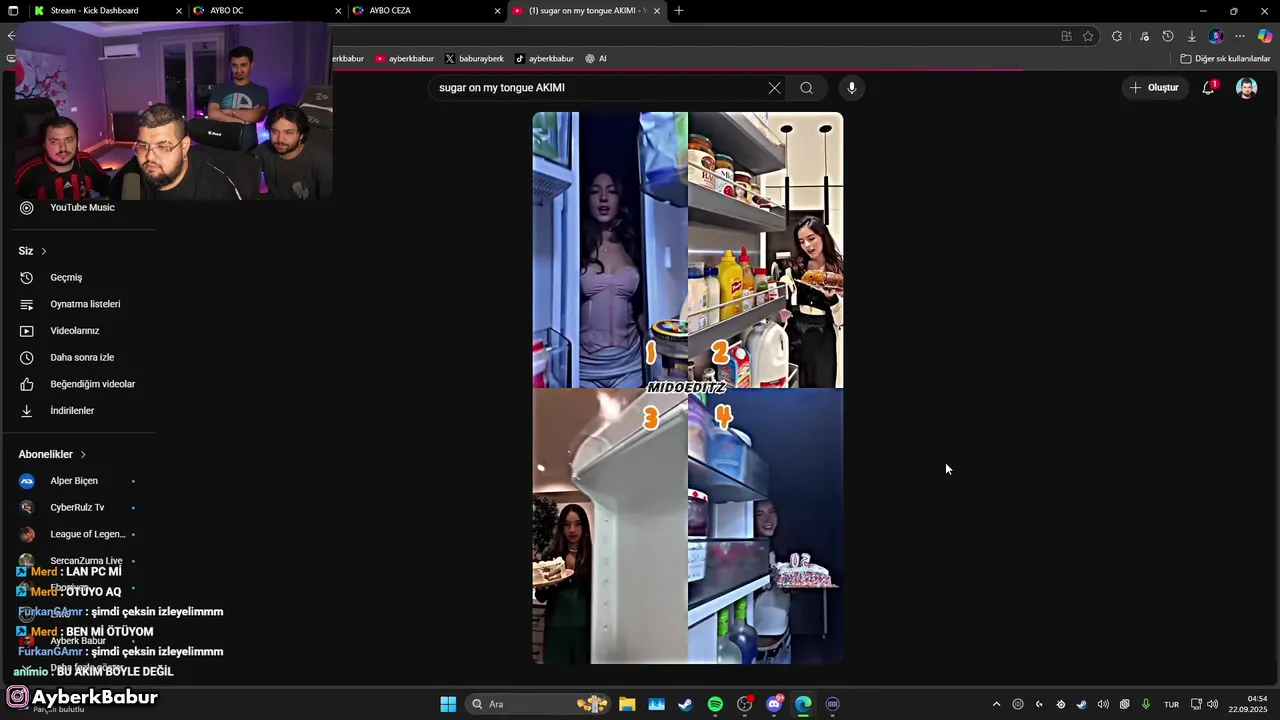Viewport: 1280px width, 720px height.
Task: Click the short video thumbnail numbered 1
Action: coord(610,250)
